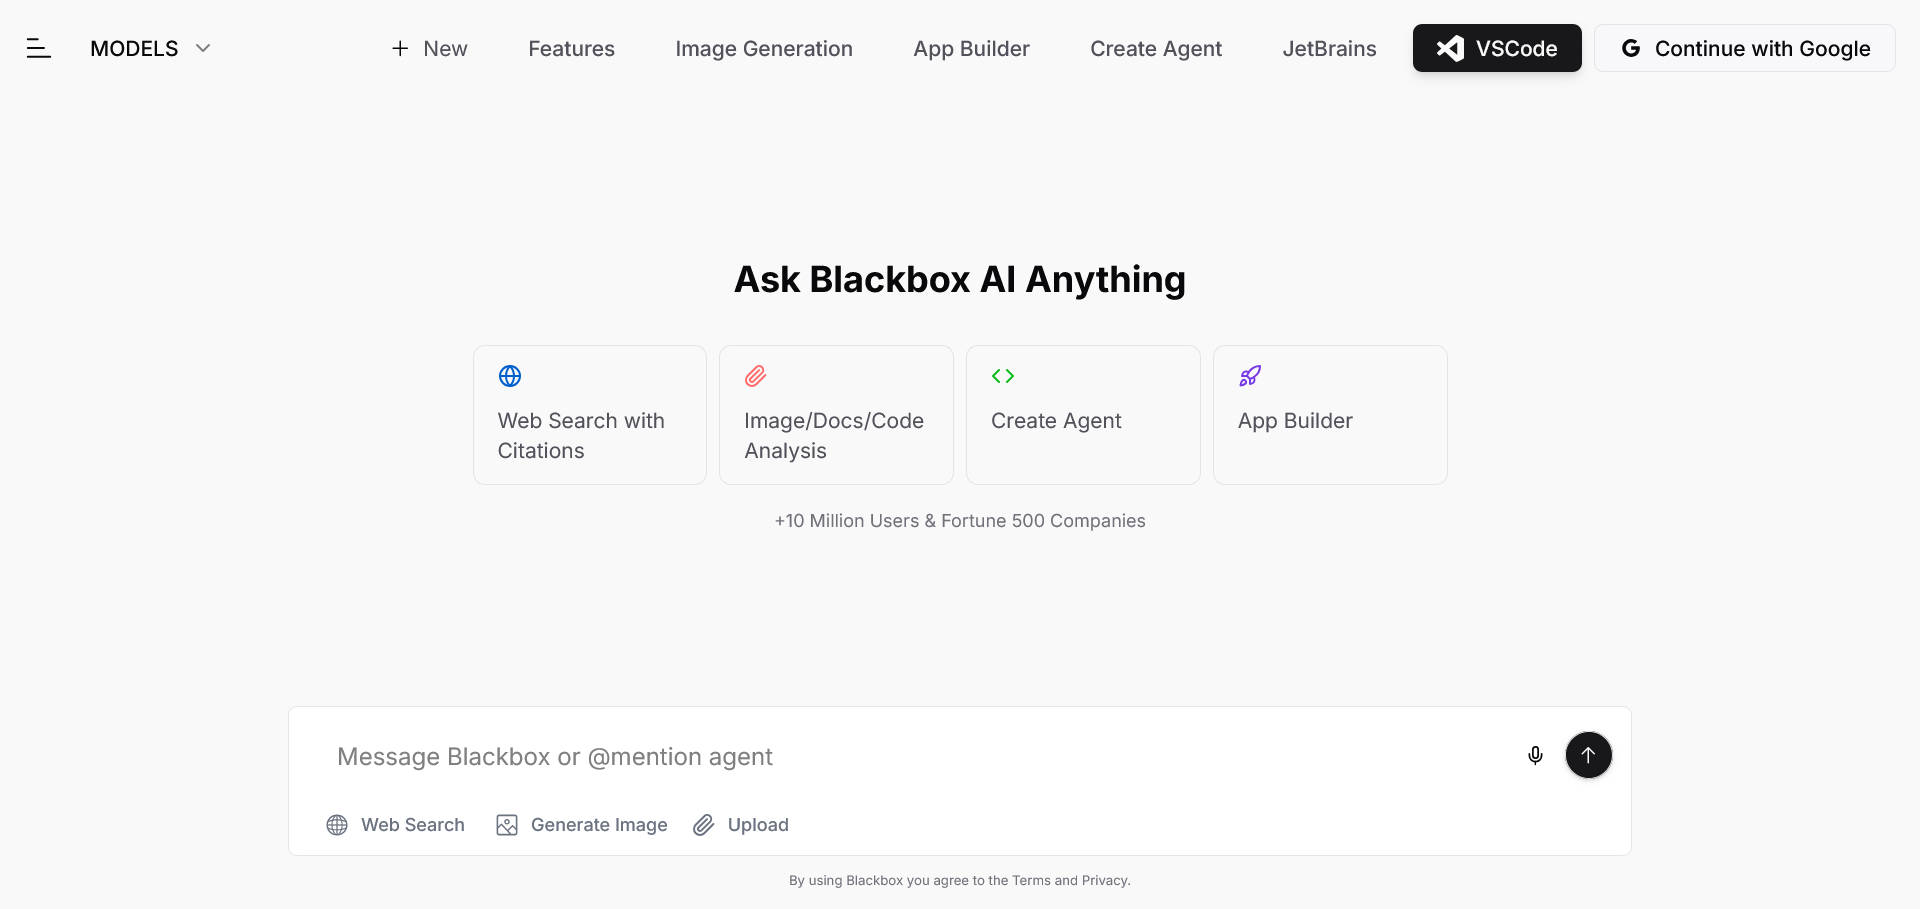
Task: Go to Image Generation in top navigation
Action: click(764, 48)
